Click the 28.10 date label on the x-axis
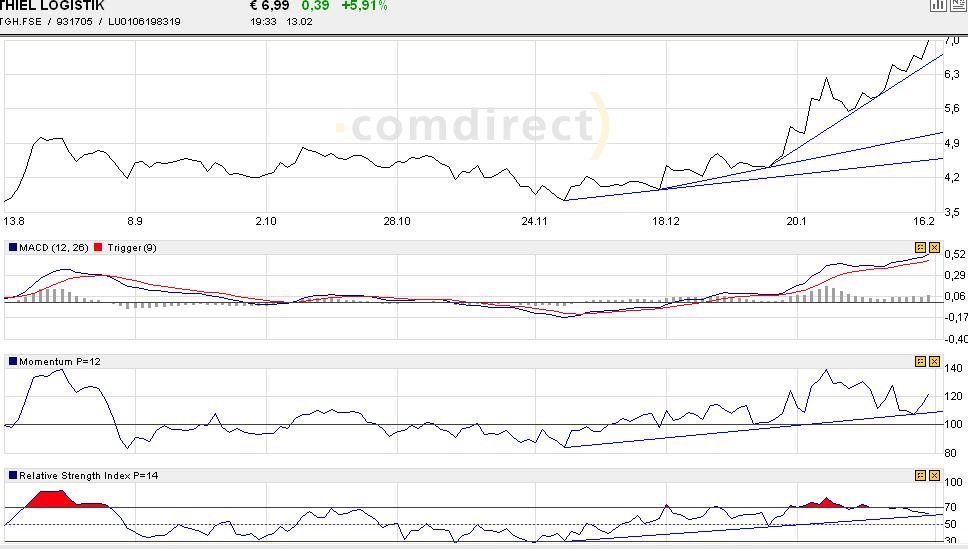 [396, 221]
